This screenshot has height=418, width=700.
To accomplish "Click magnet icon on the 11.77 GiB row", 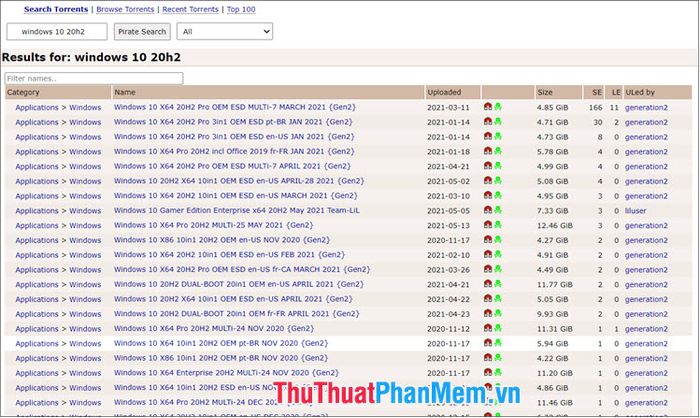I will tap(488, 284).
